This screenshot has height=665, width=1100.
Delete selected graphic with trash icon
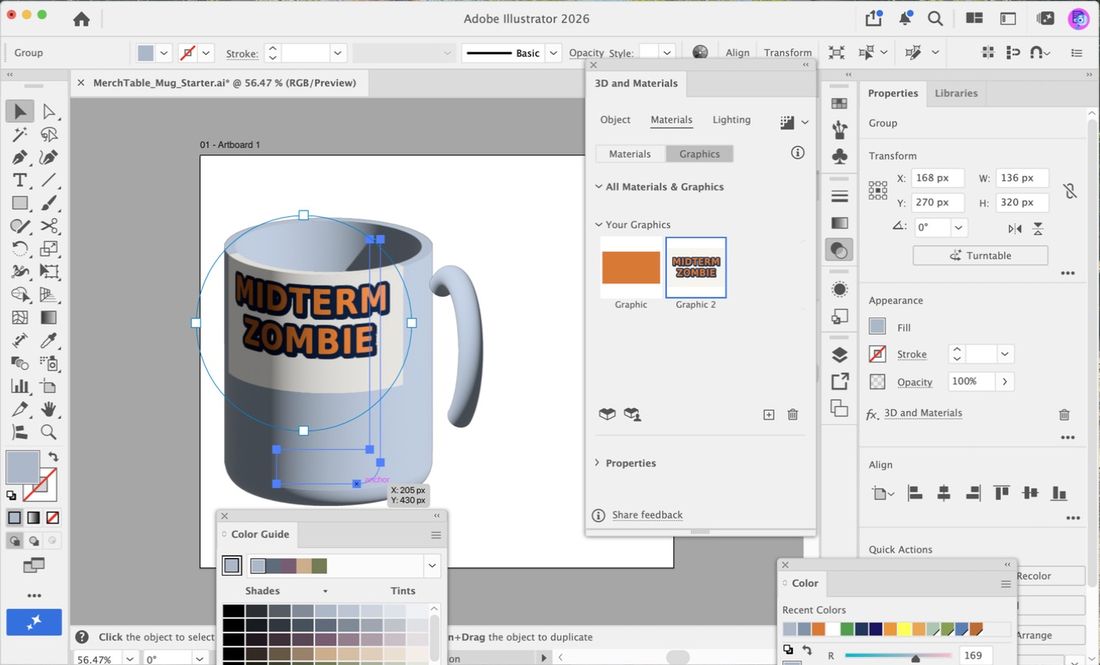(793, 415)
